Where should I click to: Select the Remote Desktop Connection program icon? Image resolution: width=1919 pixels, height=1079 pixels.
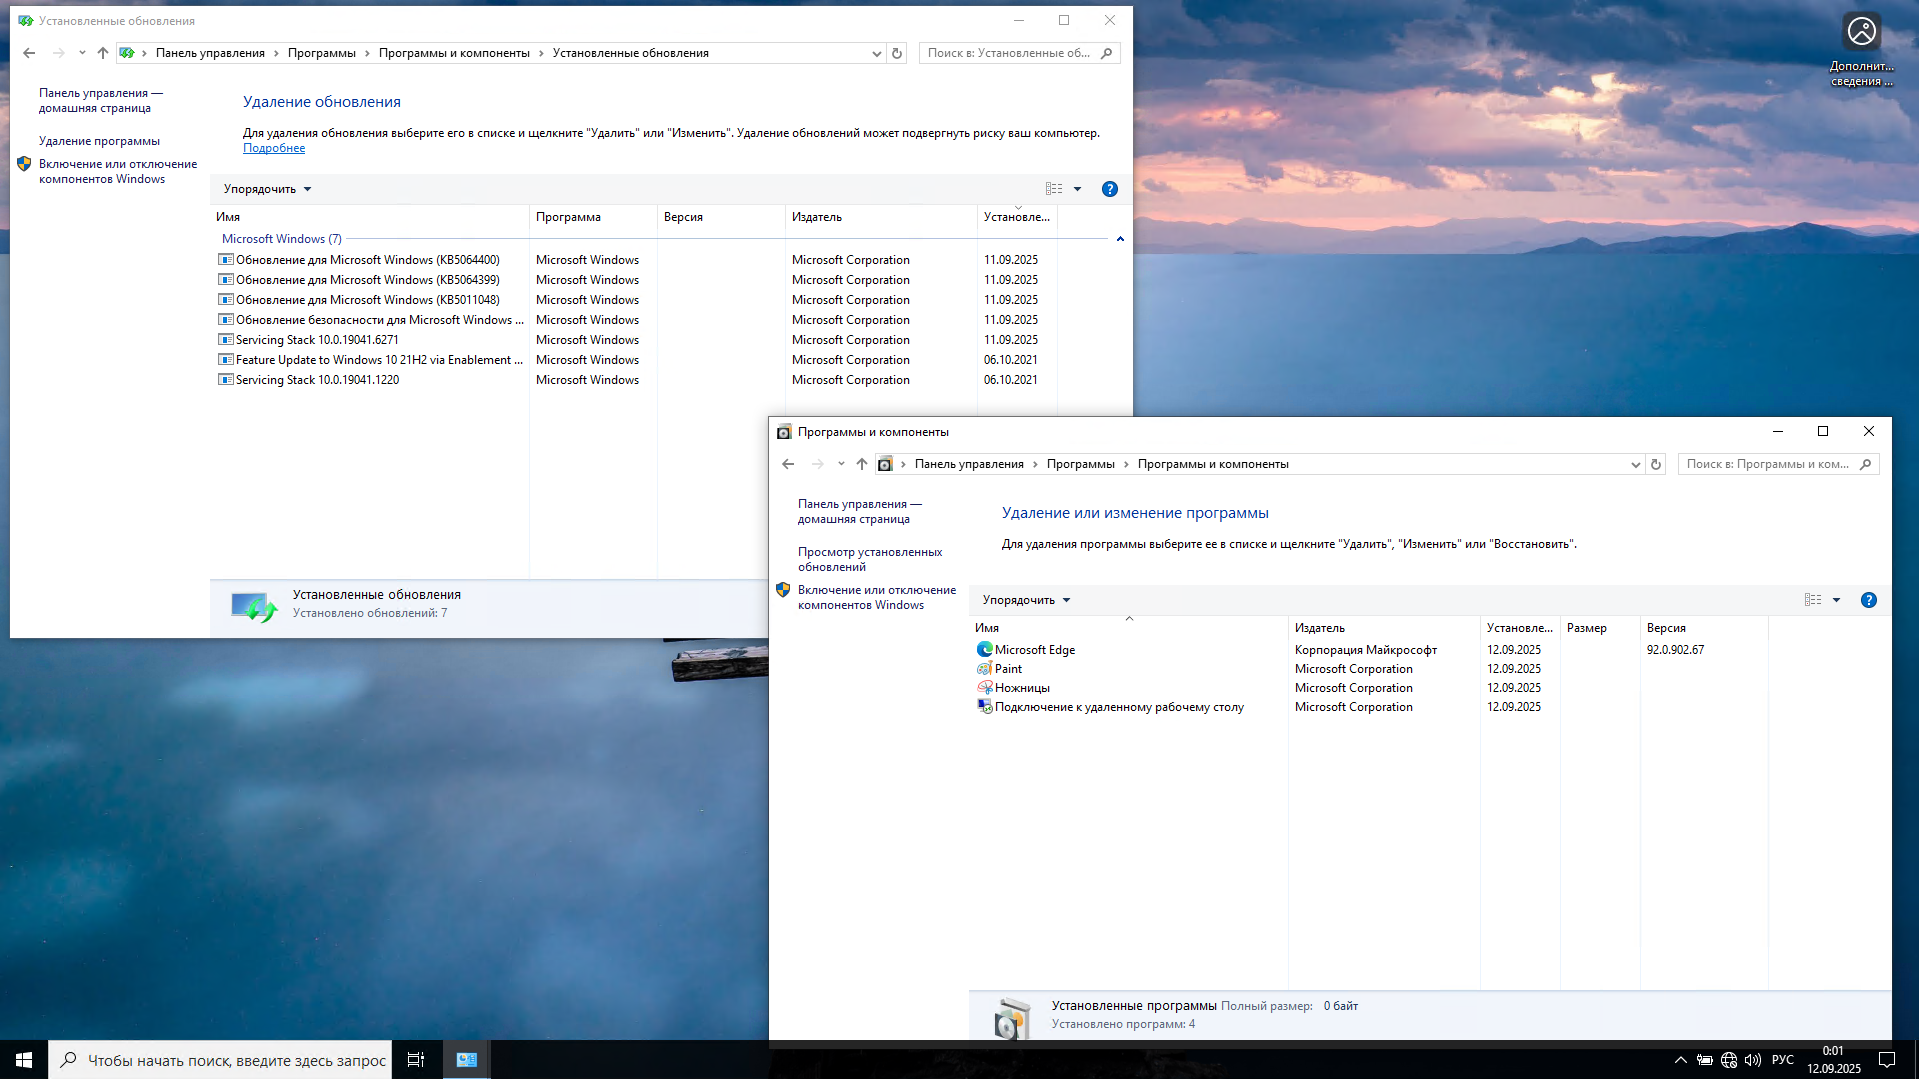click(x=985, y=706)
